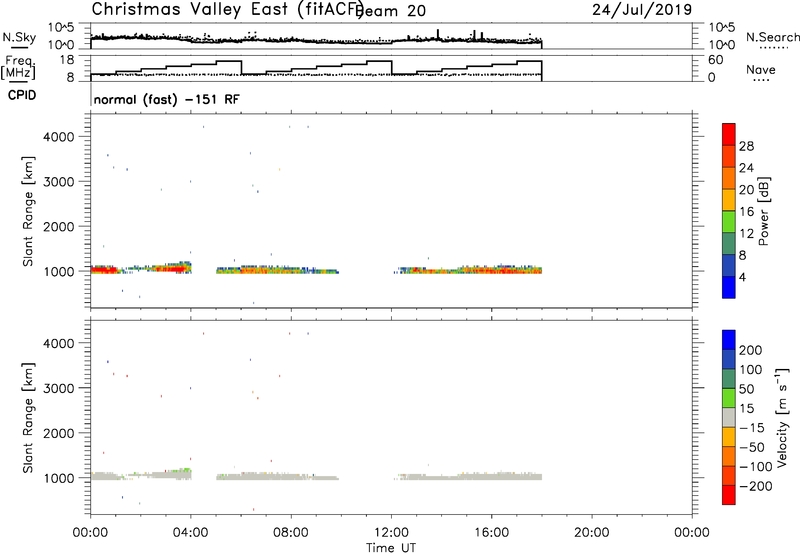Select the red bottom segment of Velocity colorbar
This screenshot has height=554, width=800.
(x=729, y=495)
